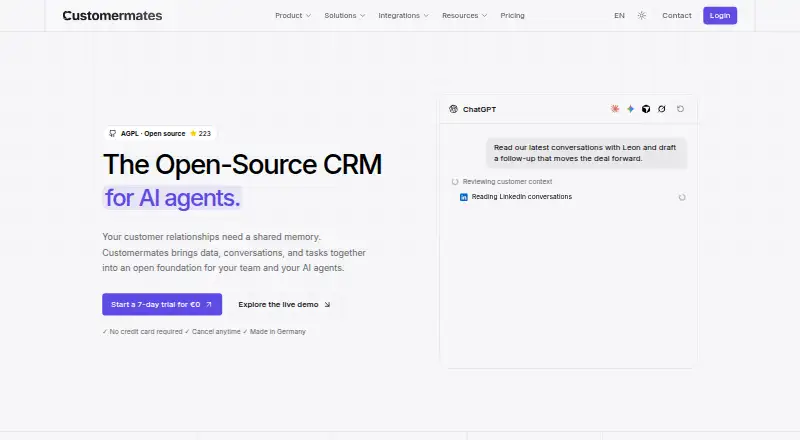This screenshot has width=800, height=440.
Task: Click the Customermates logo
Action: tap(112, 16)
